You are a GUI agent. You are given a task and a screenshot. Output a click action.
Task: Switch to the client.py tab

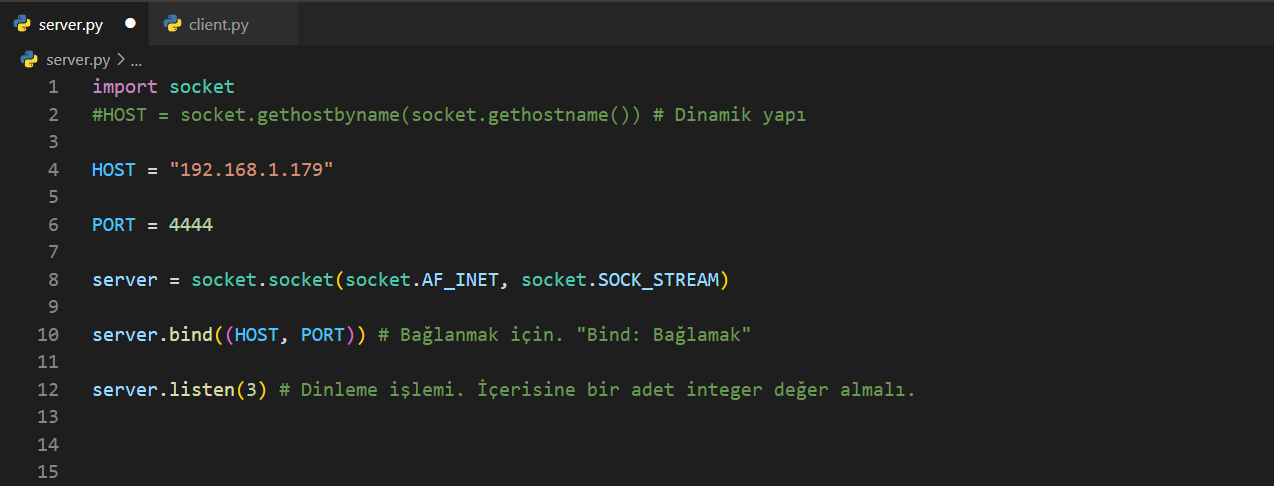pyautogui.click(x=218, y=24)
